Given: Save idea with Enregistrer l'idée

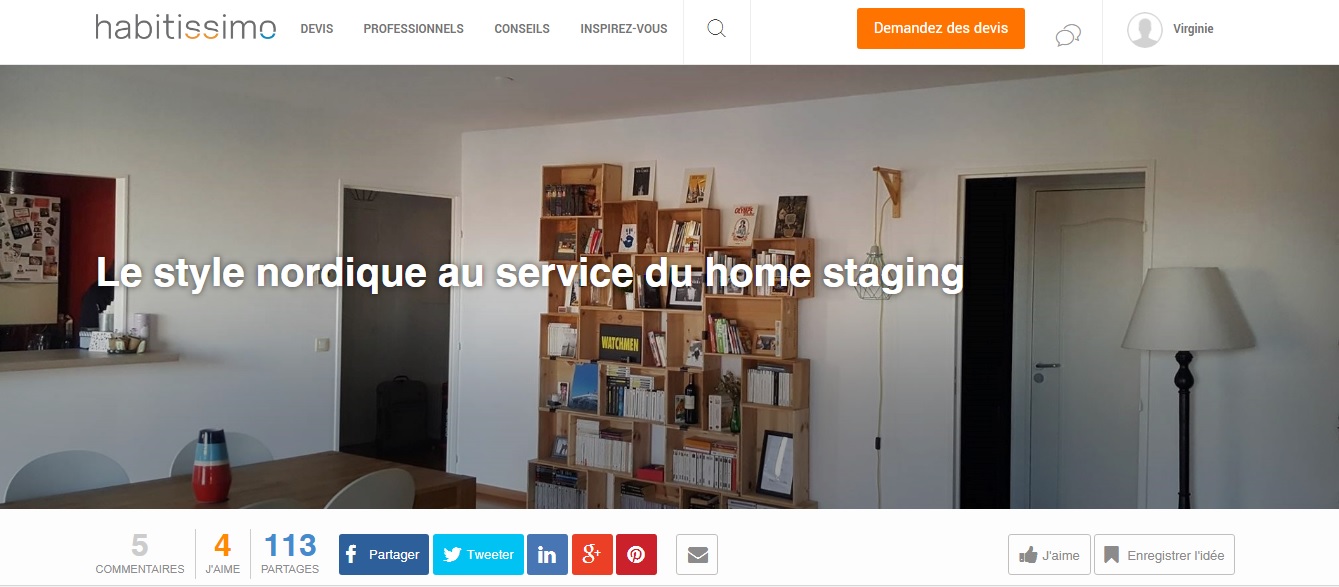Looking at the screenshot, I should pos(1165,555).
